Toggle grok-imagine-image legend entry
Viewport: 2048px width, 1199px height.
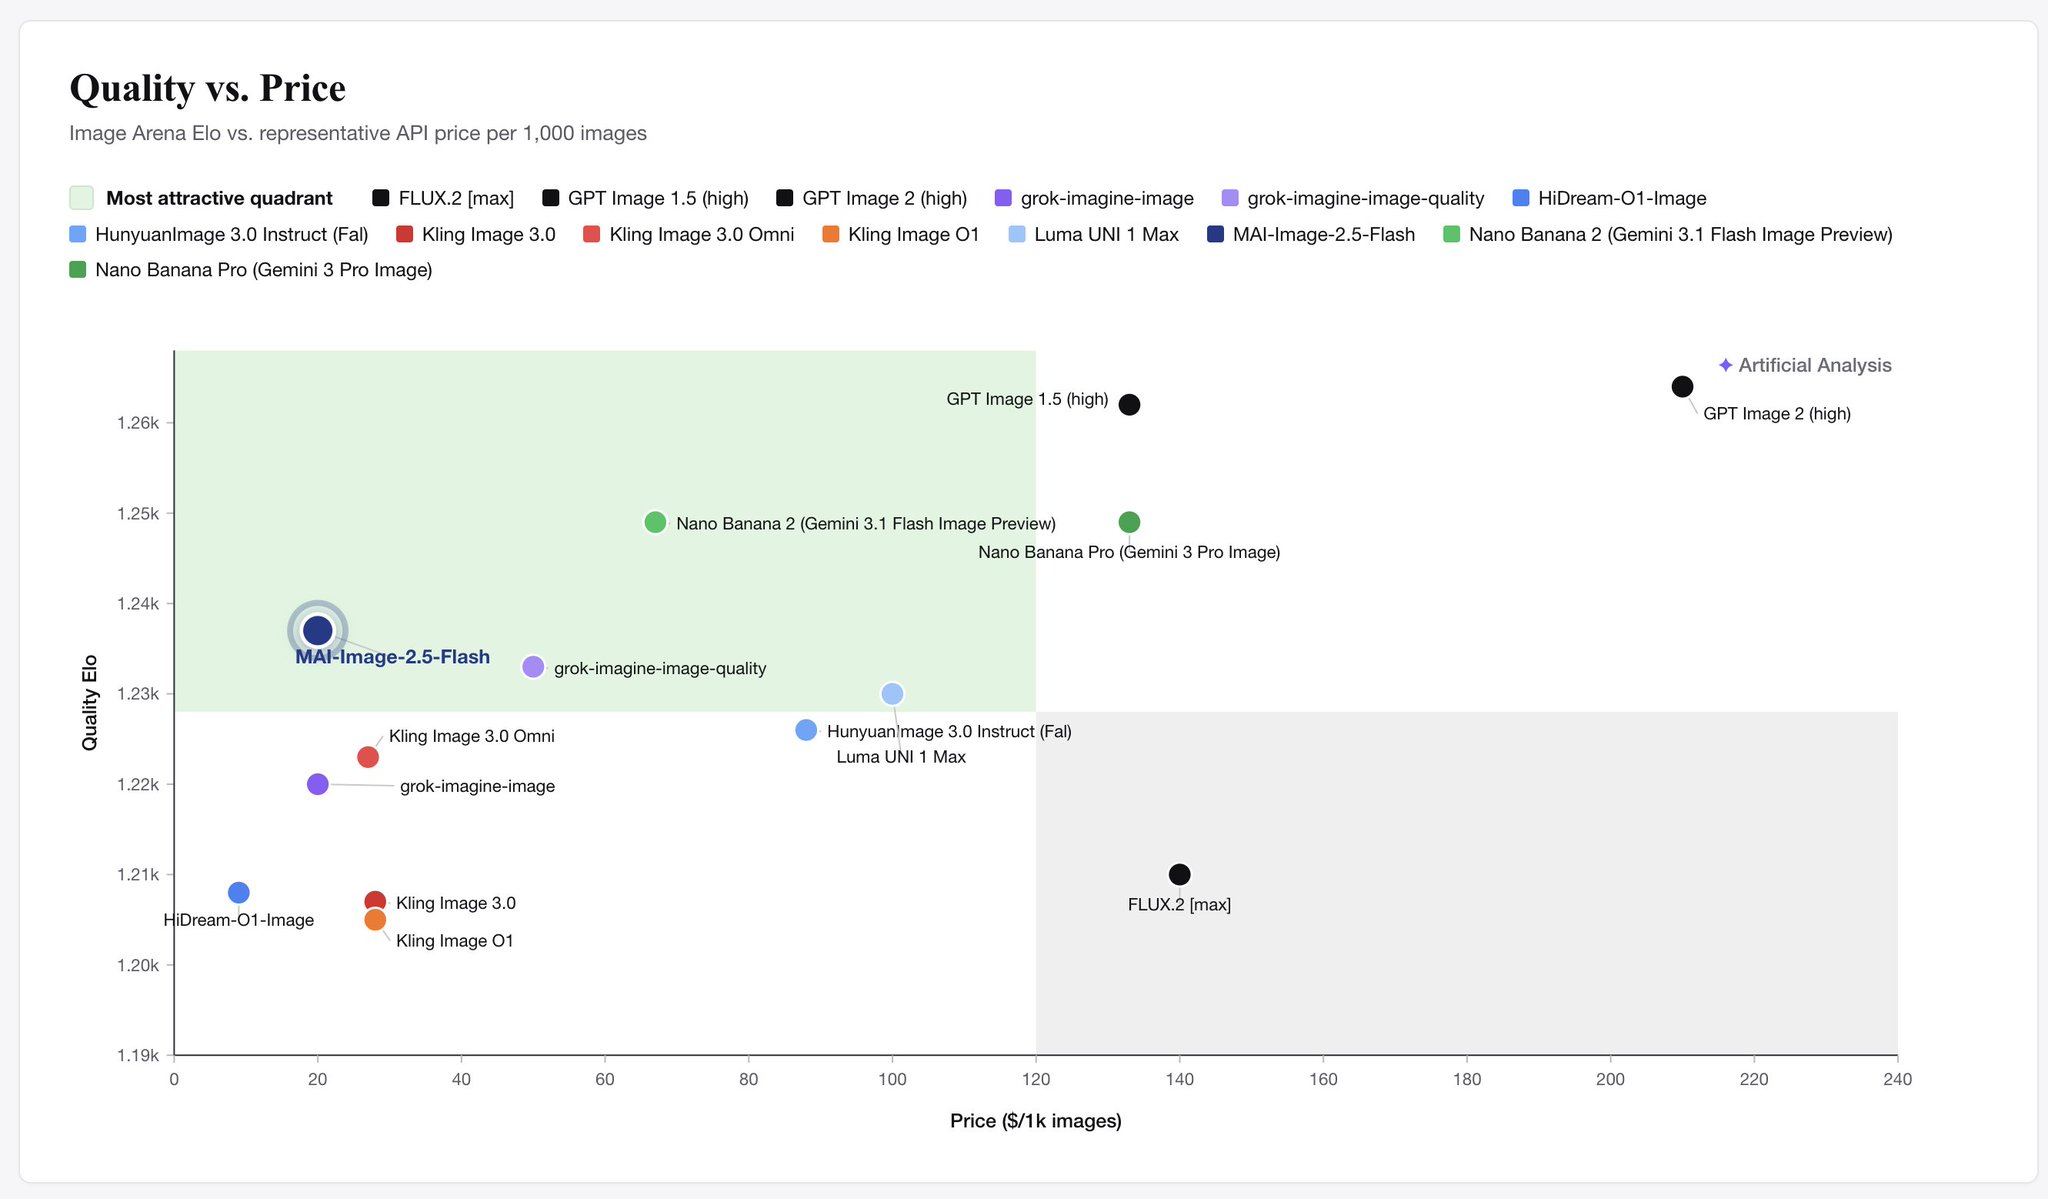pos(1095,198)
